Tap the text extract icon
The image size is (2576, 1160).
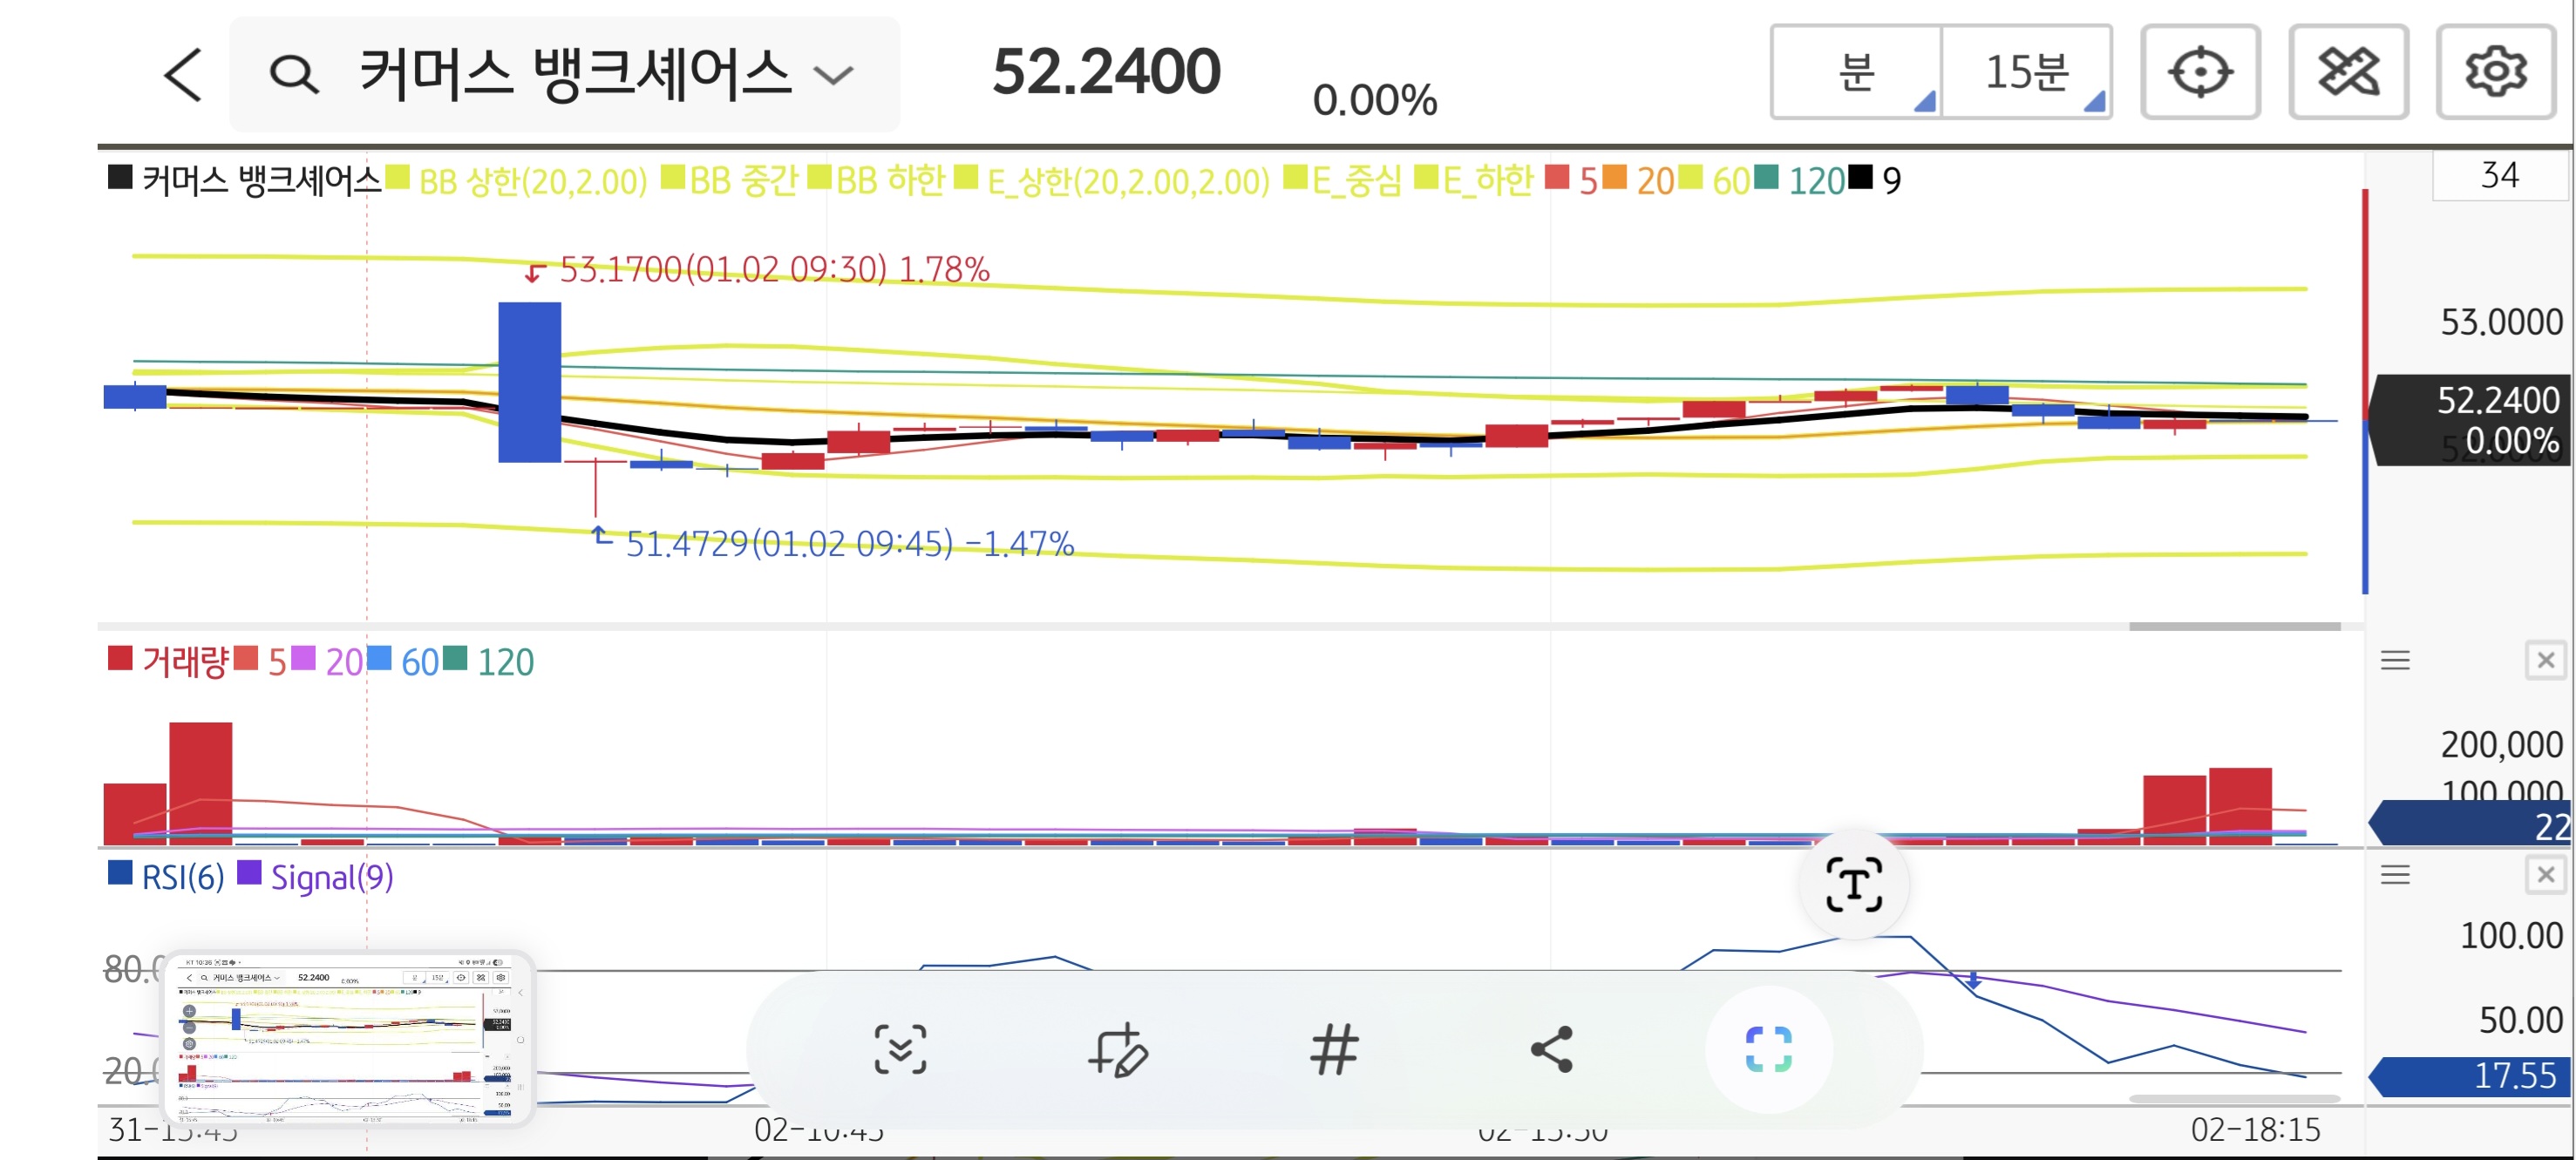[x=1853, y=884]
